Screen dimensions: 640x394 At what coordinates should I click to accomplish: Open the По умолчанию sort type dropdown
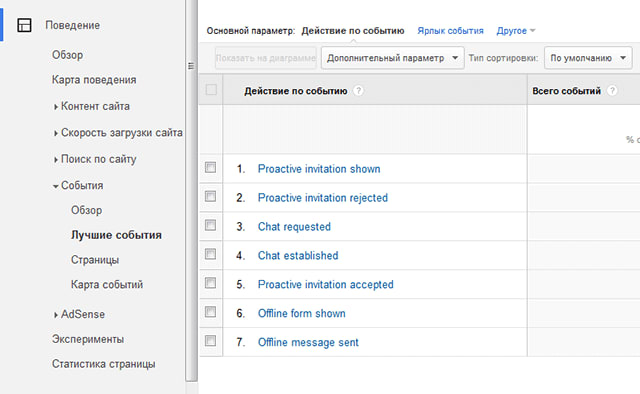point(588,58)
